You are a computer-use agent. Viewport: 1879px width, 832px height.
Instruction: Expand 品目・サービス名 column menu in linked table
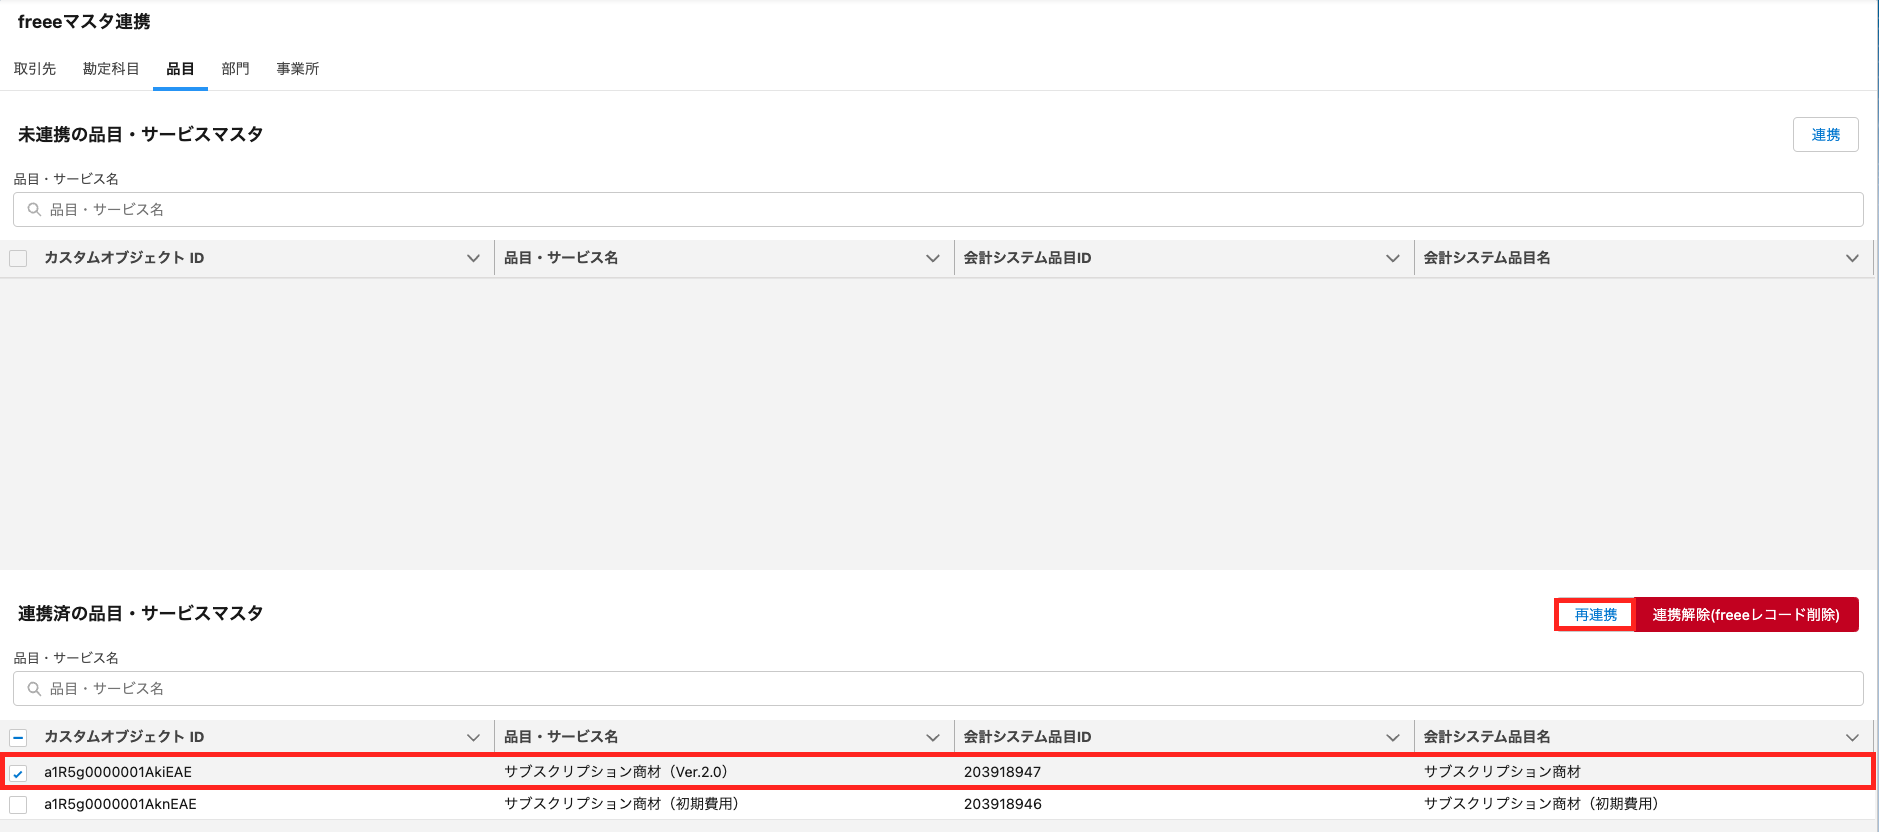click(933, 738)
